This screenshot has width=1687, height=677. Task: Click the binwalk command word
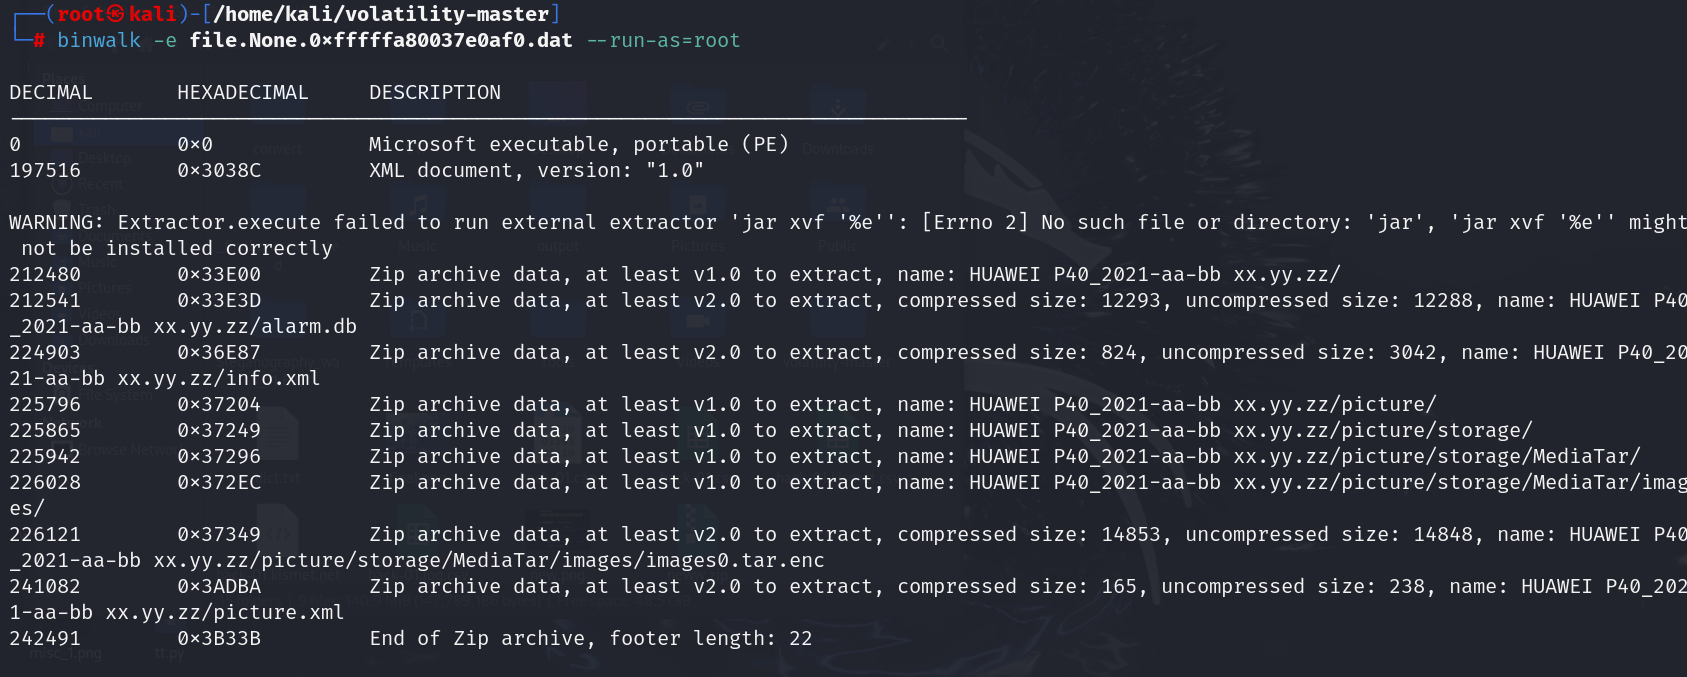tap(99, 40)
